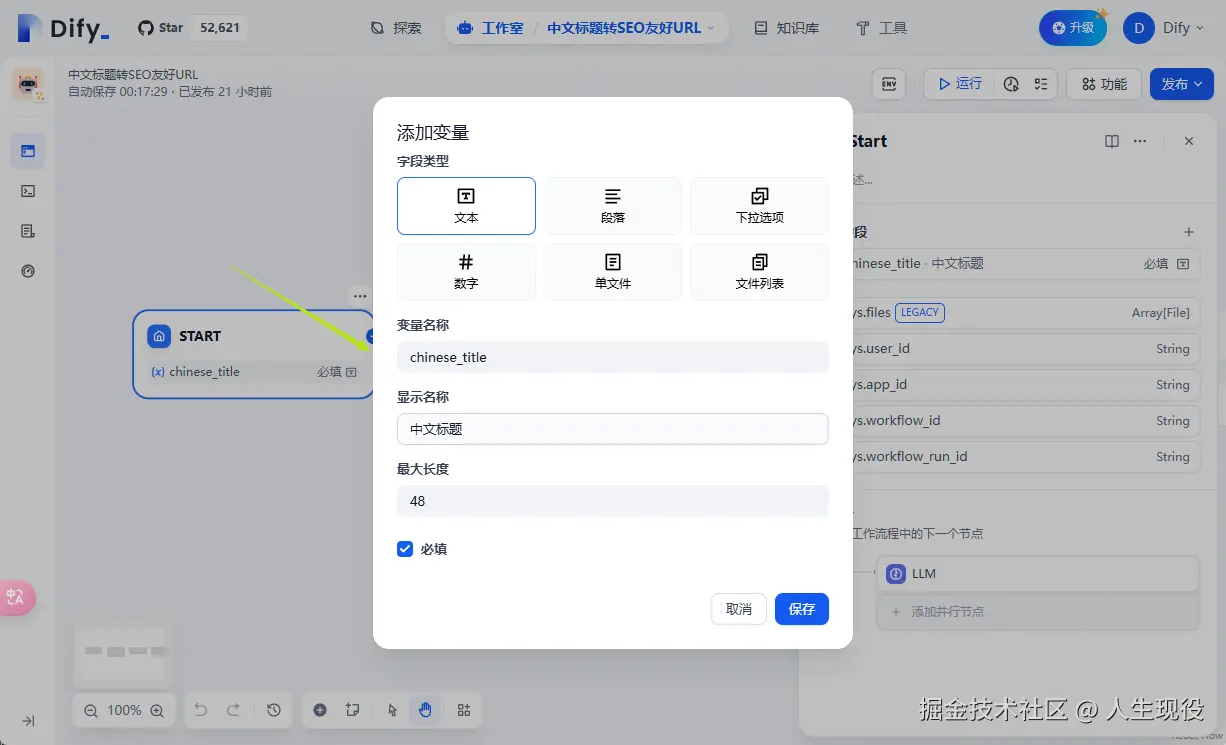Viewport: 1226px width, 745px height.
Task: Expand the sidebar with the arrow icon
Action: pyautogui.click(x=28, y=721)
